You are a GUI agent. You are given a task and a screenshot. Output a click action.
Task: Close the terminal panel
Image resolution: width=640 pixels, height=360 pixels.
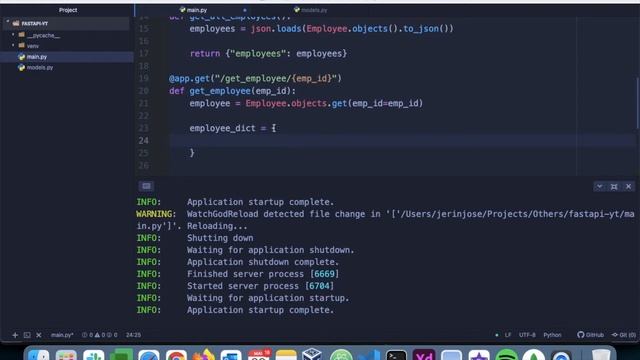(x=629, y=187)
